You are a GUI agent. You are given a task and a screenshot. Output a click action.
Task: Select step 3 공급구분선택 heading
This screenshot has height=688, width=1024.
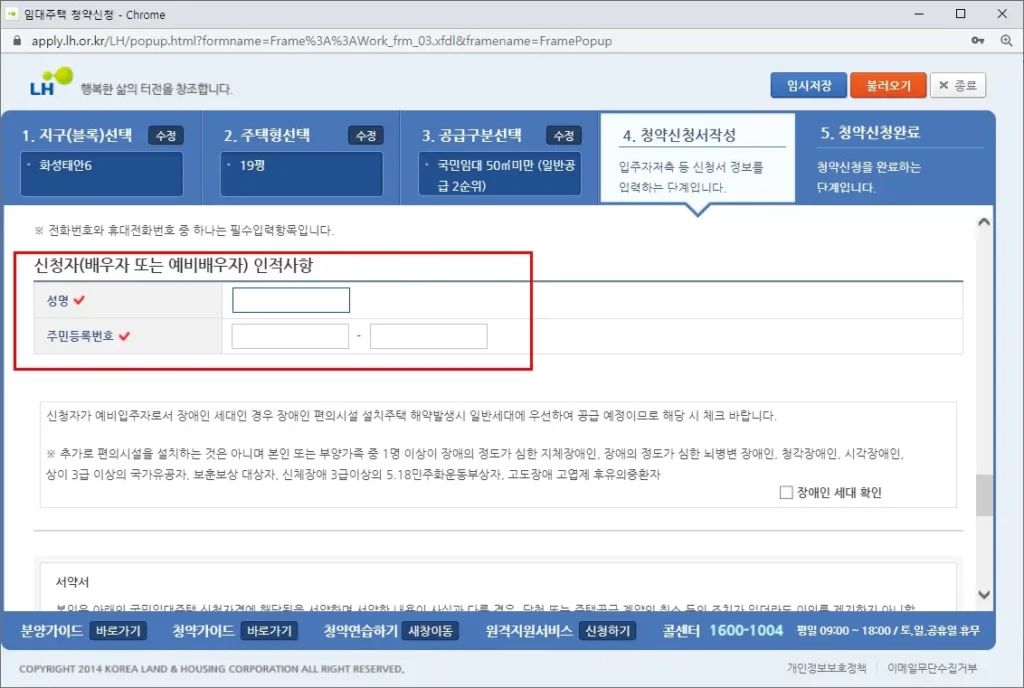click(472, 135)
